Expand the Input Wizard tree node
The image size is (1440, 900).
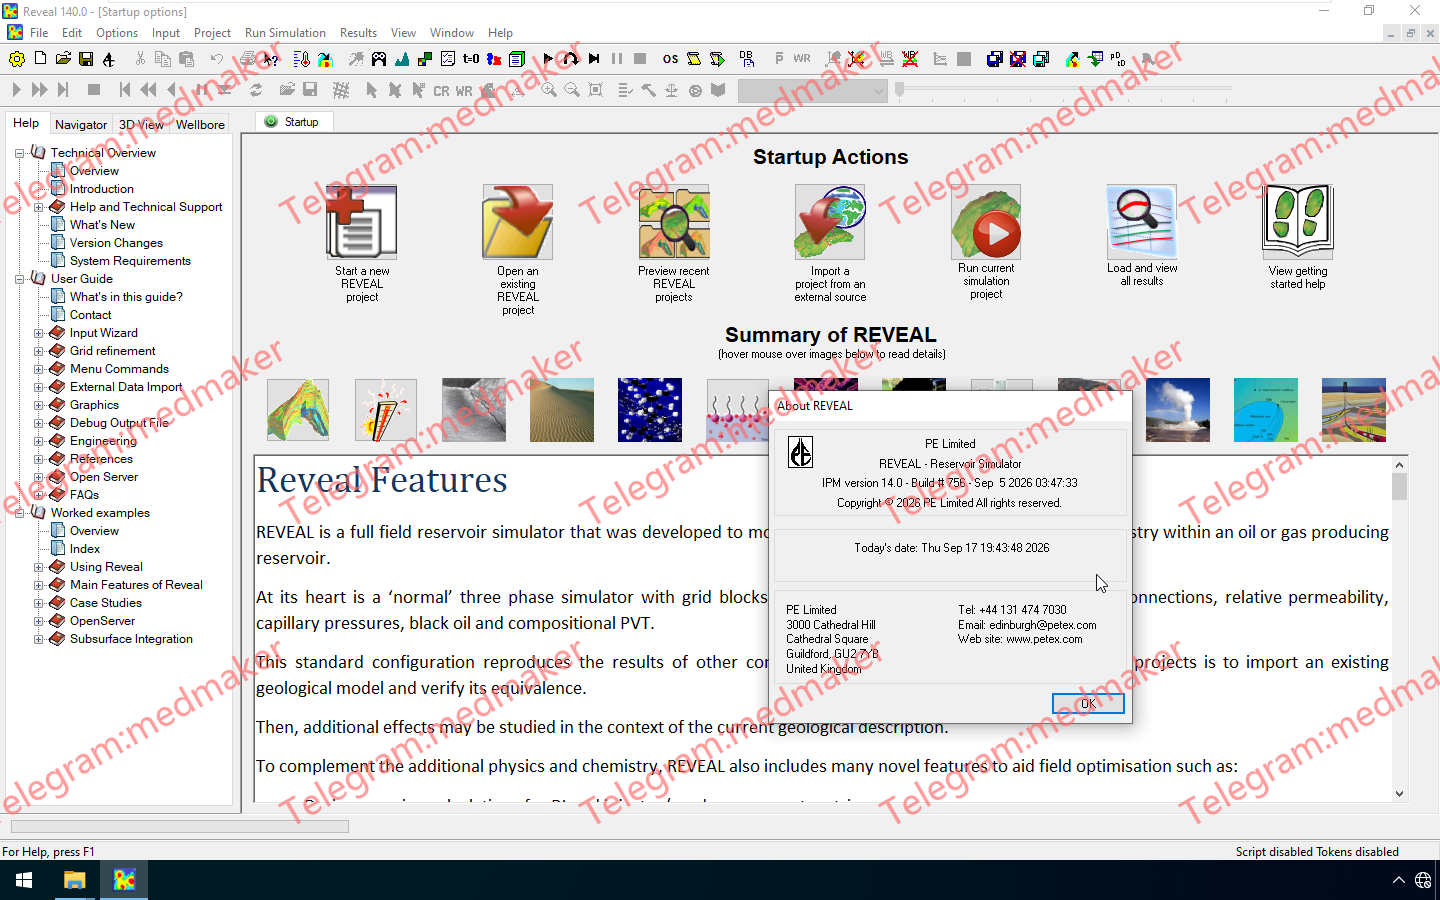38,333
